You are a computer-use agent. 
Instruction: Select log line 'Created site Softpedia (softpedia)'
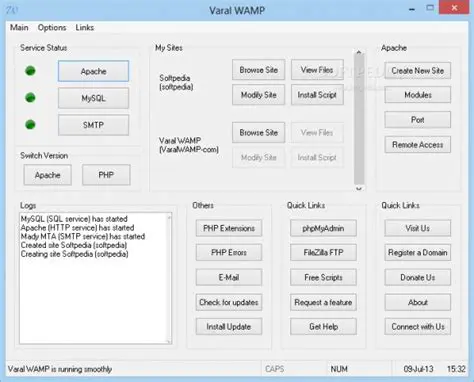click(74, 245)
